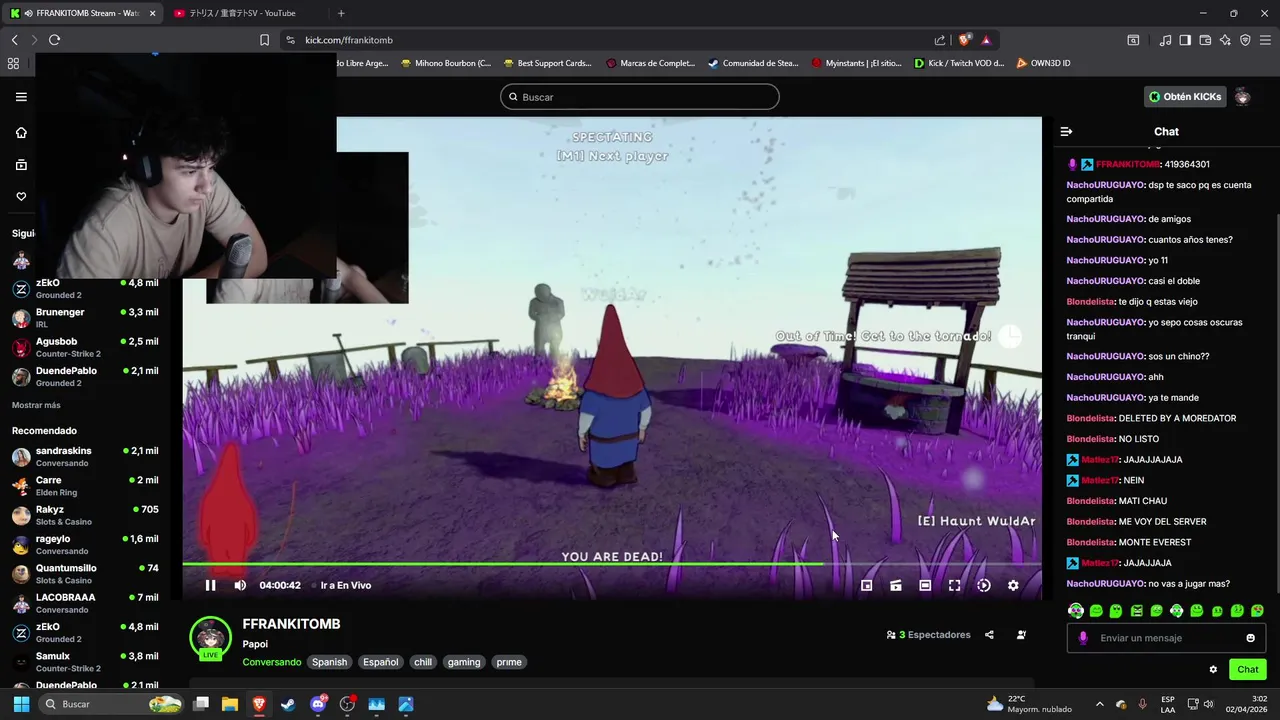
Task: Expand followed list with 'Mostrar más'
Action: pyautogui.click(x=36, y=405)
